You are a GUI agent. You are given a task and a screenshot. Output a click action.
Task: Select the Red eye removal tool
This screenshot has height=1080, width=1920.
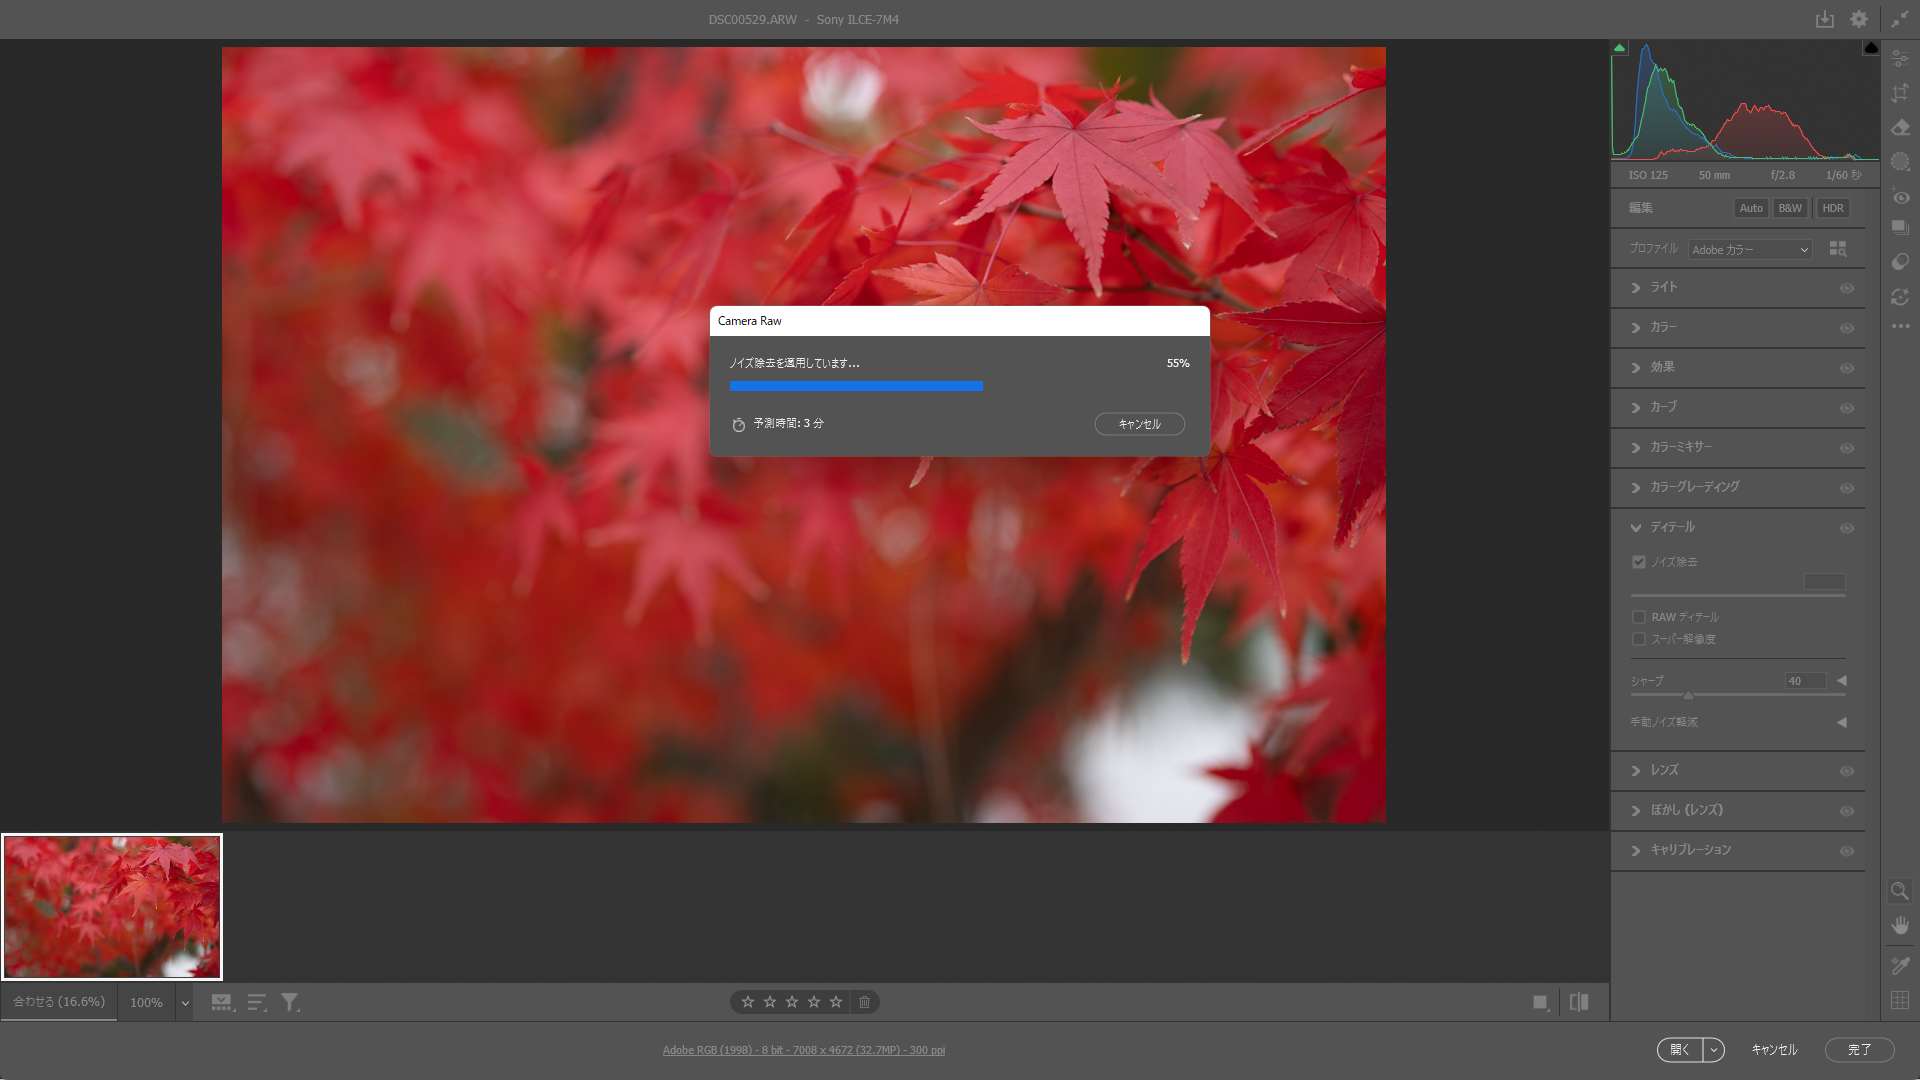(x=1900, y=197)
